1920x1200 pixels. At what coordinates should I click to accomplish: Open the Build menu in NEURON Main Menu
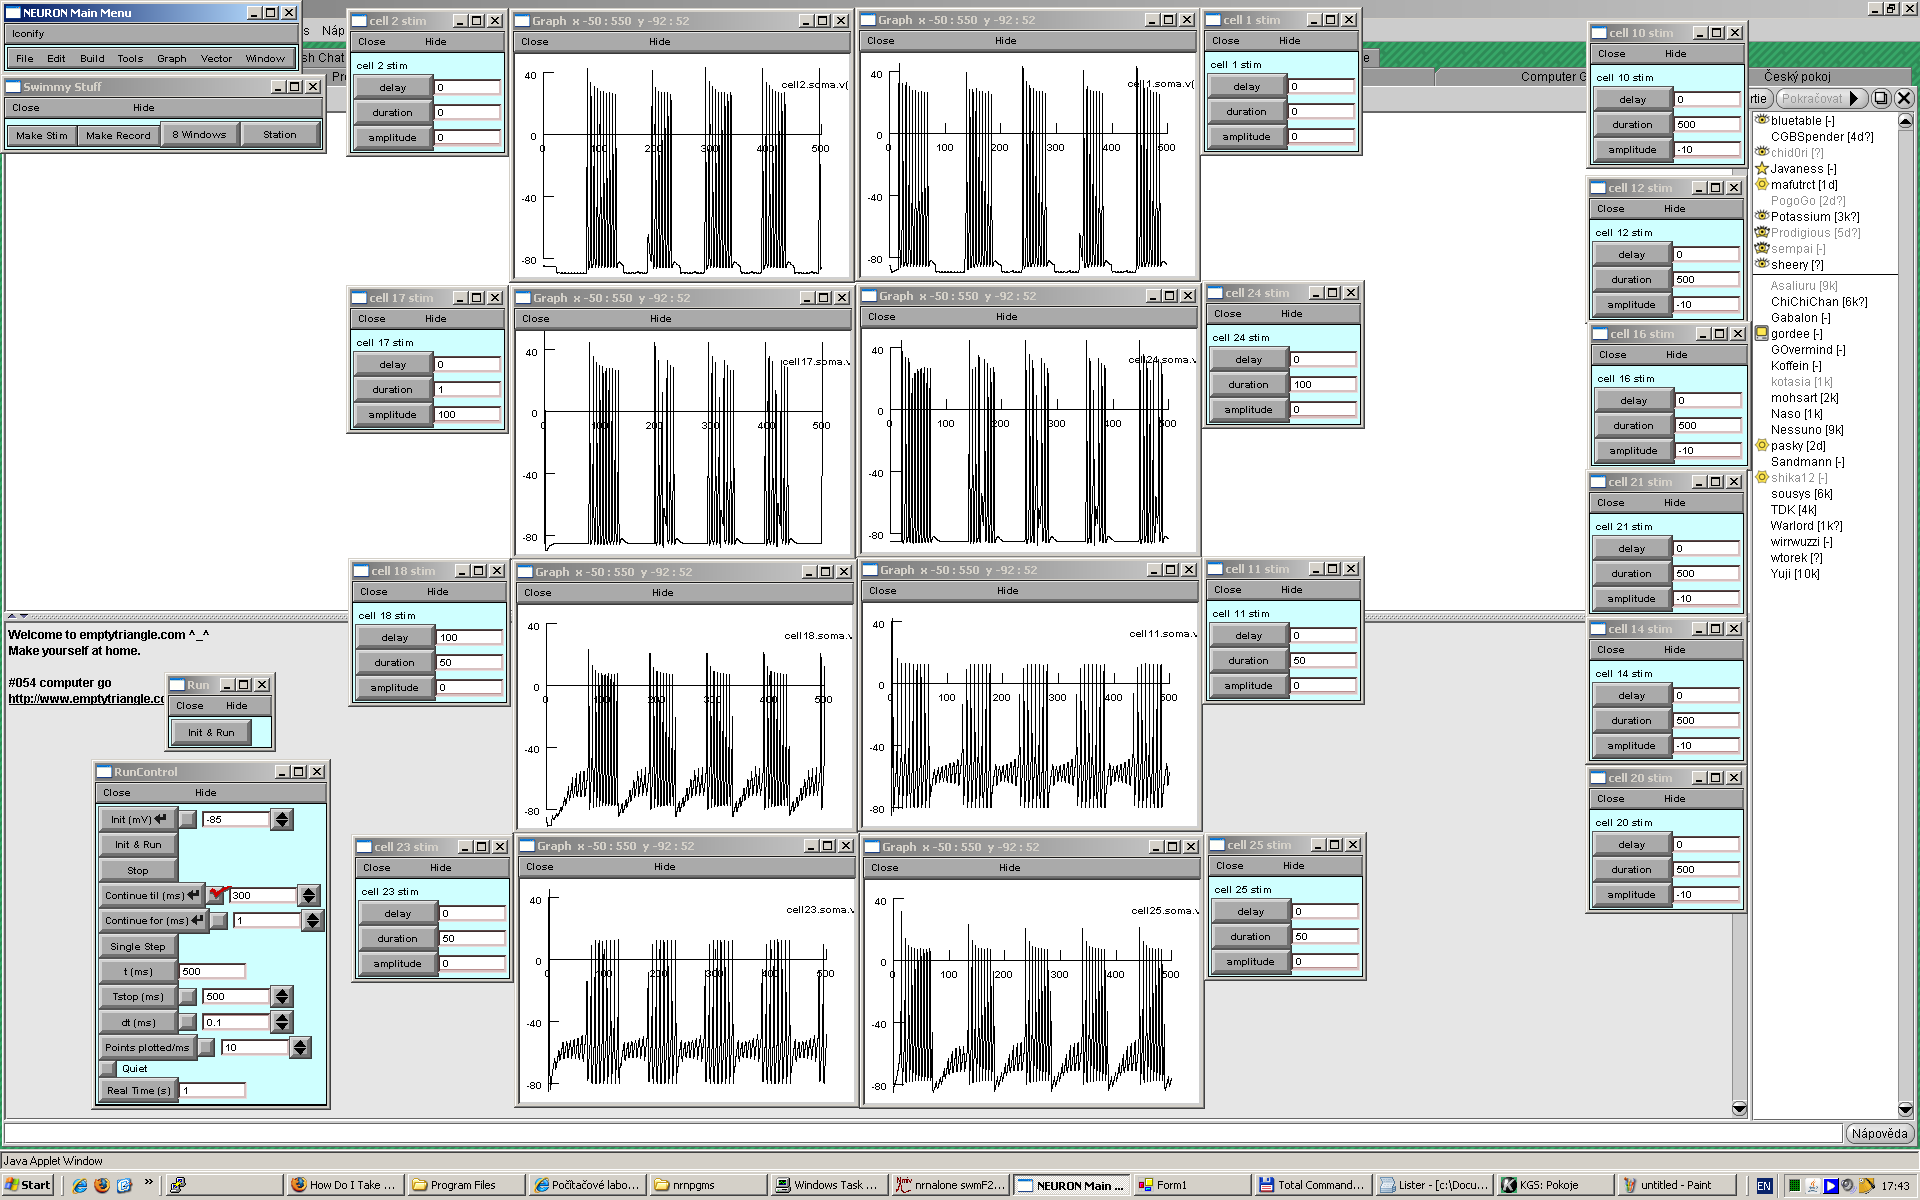click(92, 58)
